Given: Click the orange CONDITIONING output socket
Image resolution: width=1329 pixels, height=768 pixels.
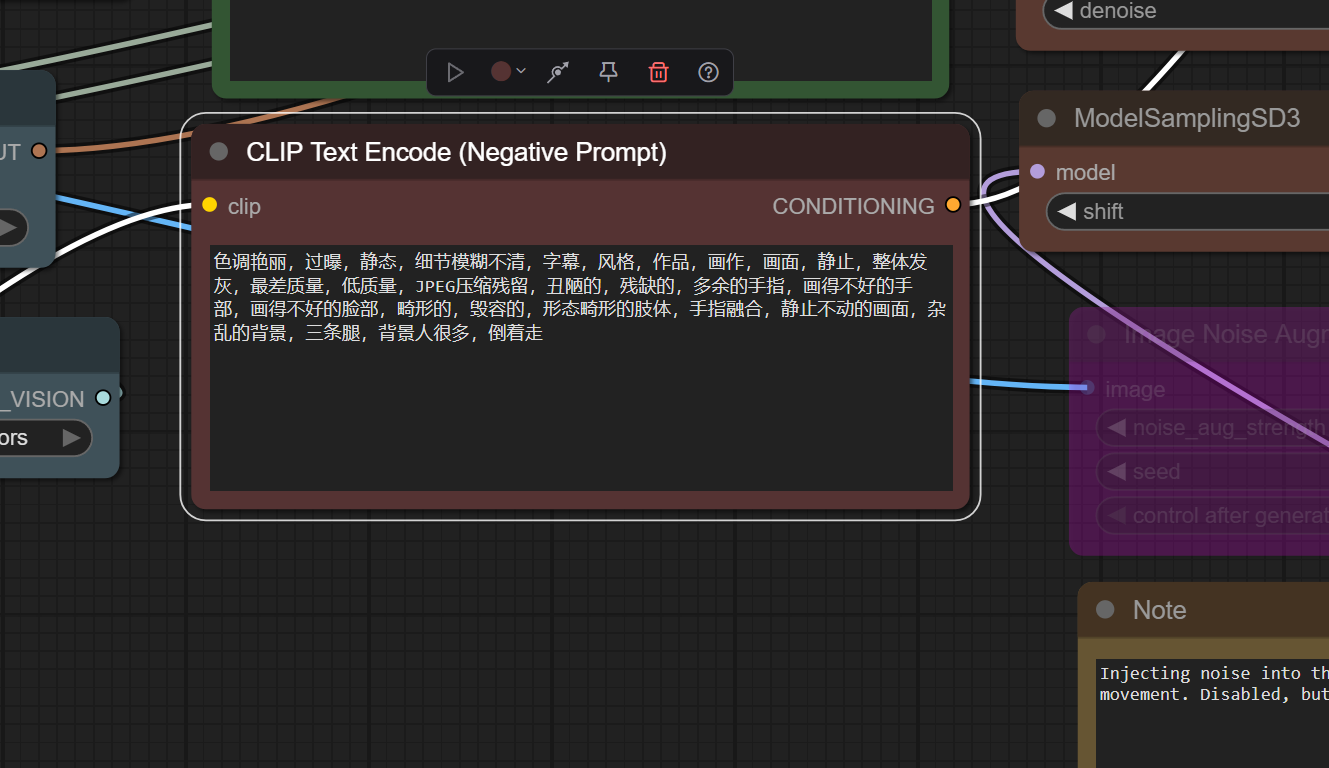Looking at the screenshot, I should pyautogui.click(x=953, y=205).
